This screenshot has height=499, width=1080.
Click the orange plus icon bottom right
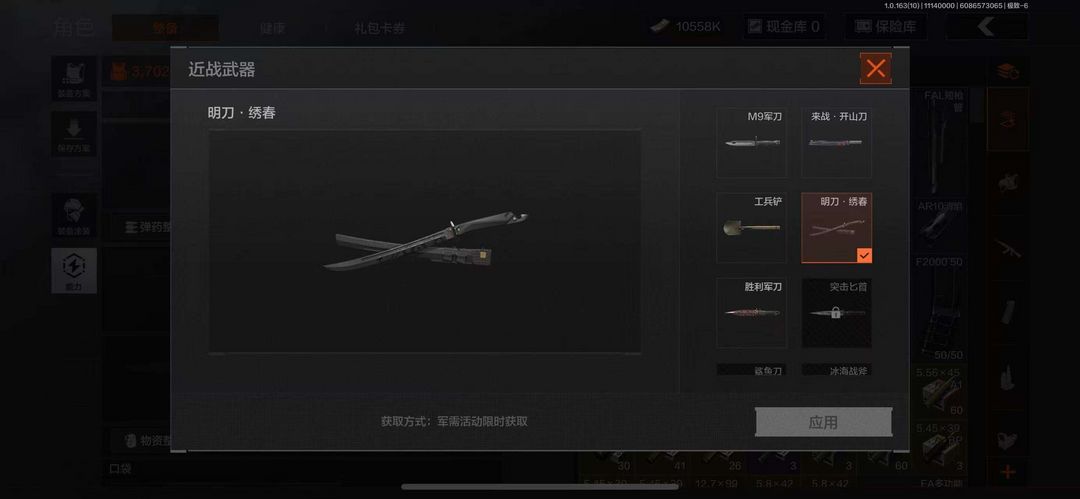[1008, 472]
